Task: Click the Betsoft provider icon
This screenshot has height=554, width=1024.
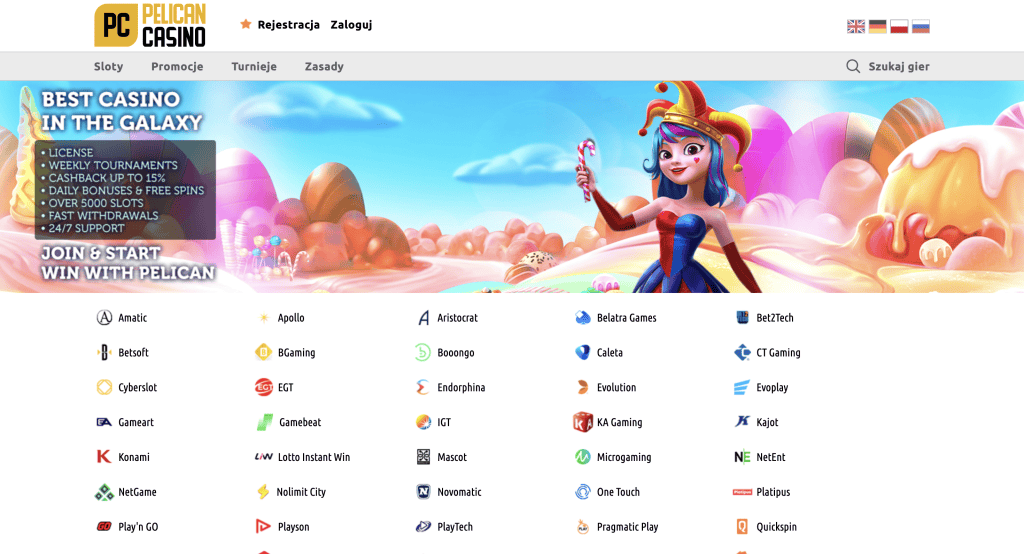Action: [x=104, y=352]
